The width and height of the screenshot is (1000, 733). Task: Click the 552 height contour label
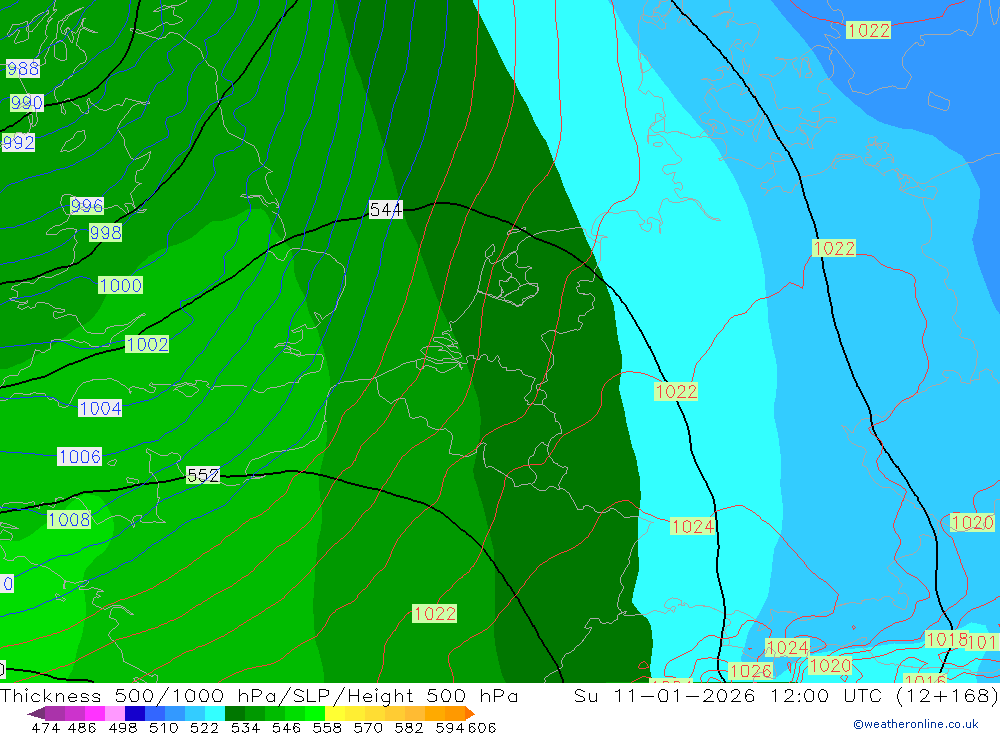203,475
